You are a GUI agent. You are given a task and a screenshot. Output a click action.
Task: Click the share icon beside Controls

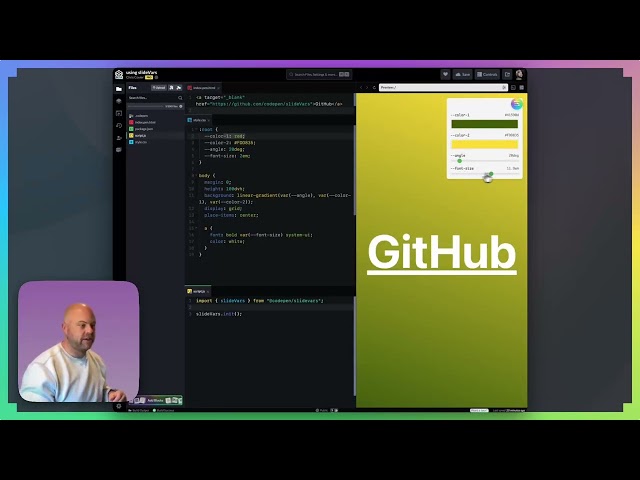[x=507, y=74]
